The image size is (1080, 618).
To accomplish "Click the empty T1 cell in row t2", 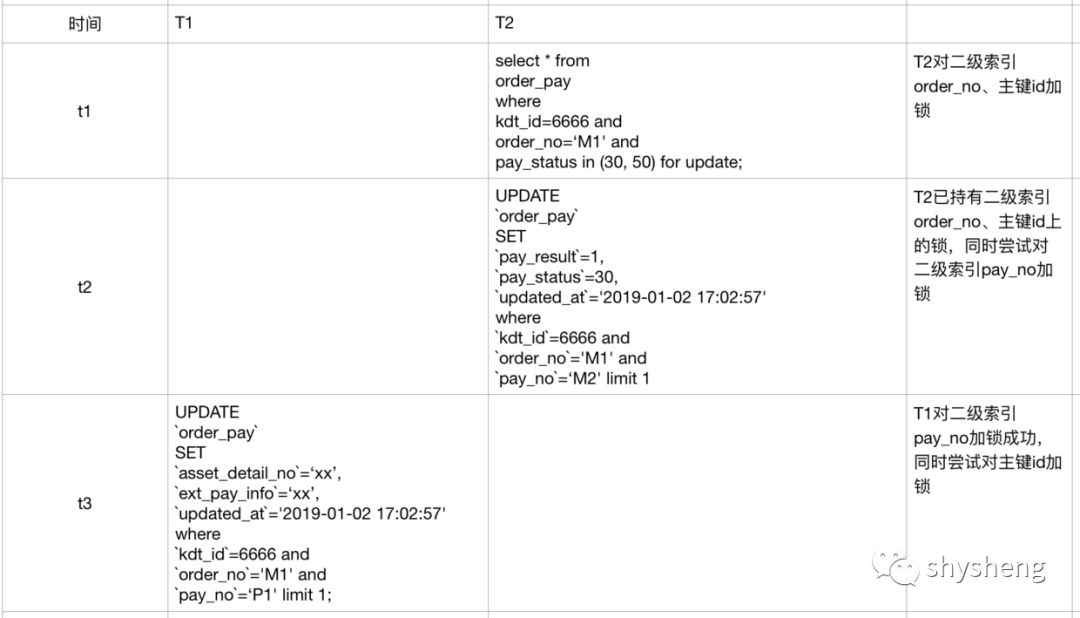I will tap(328, 287).
